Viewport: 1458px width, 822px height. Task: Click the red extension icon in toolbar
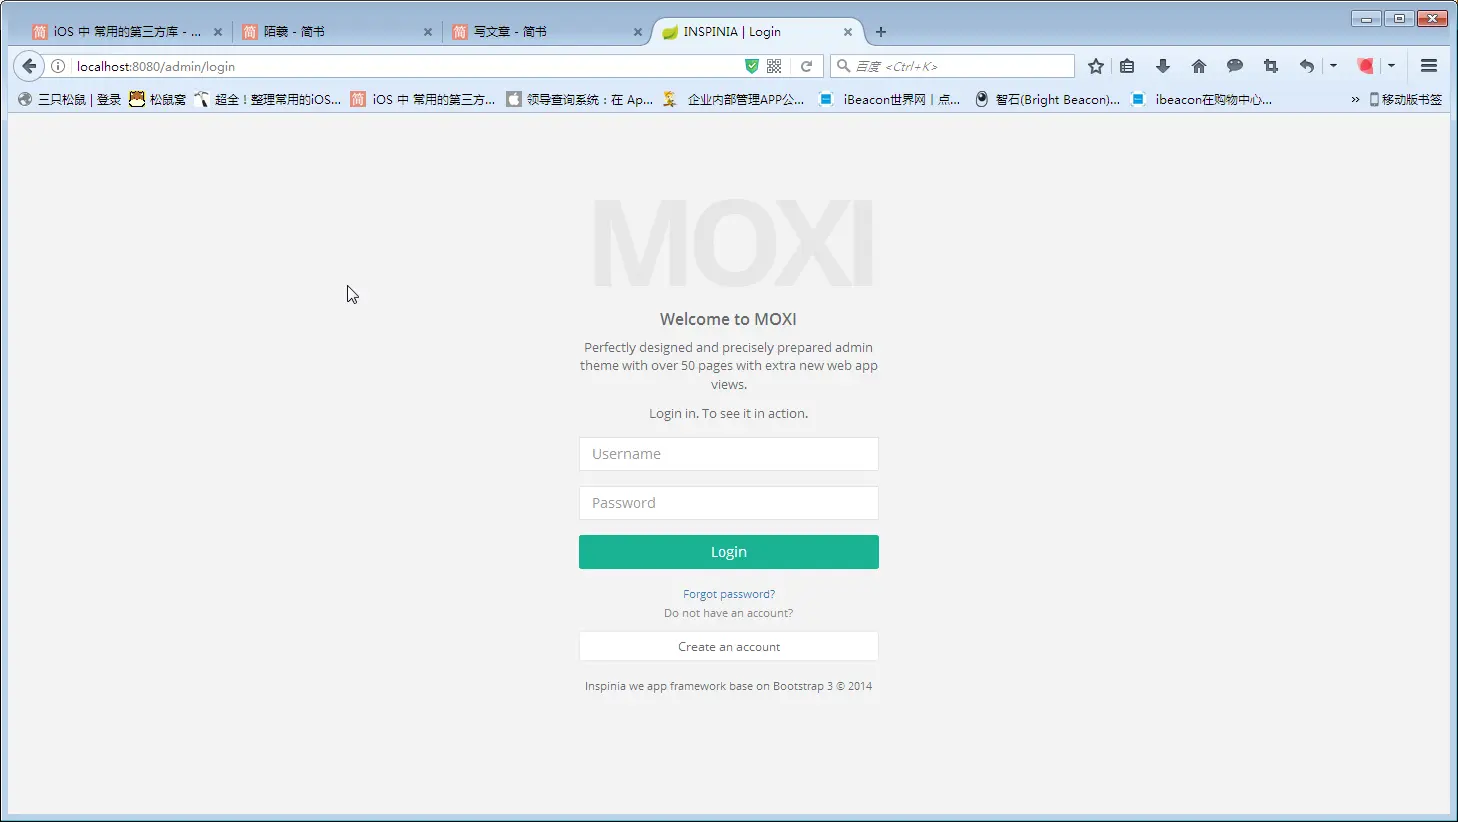1365,66
